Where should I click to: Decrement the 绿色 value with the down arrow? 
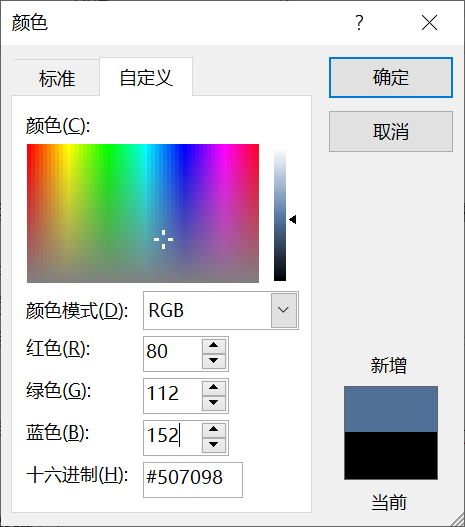click(x=214, y=403)
